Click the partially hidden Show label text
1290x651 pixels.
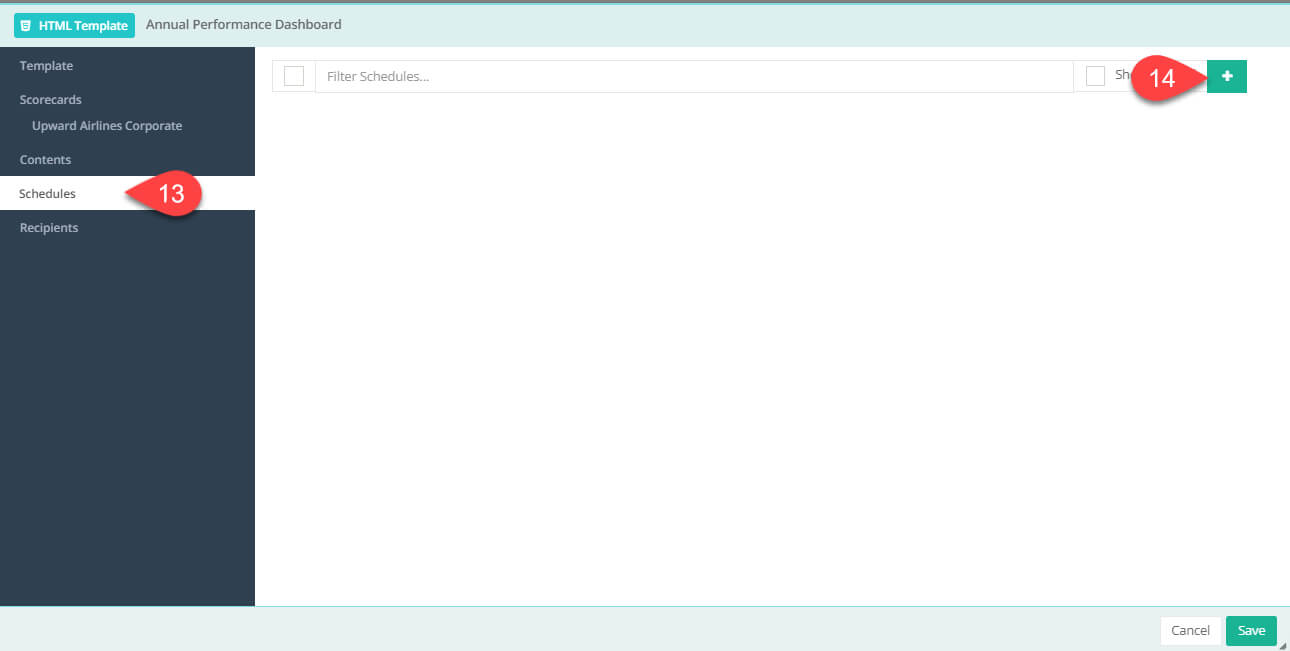[1122, 75]
